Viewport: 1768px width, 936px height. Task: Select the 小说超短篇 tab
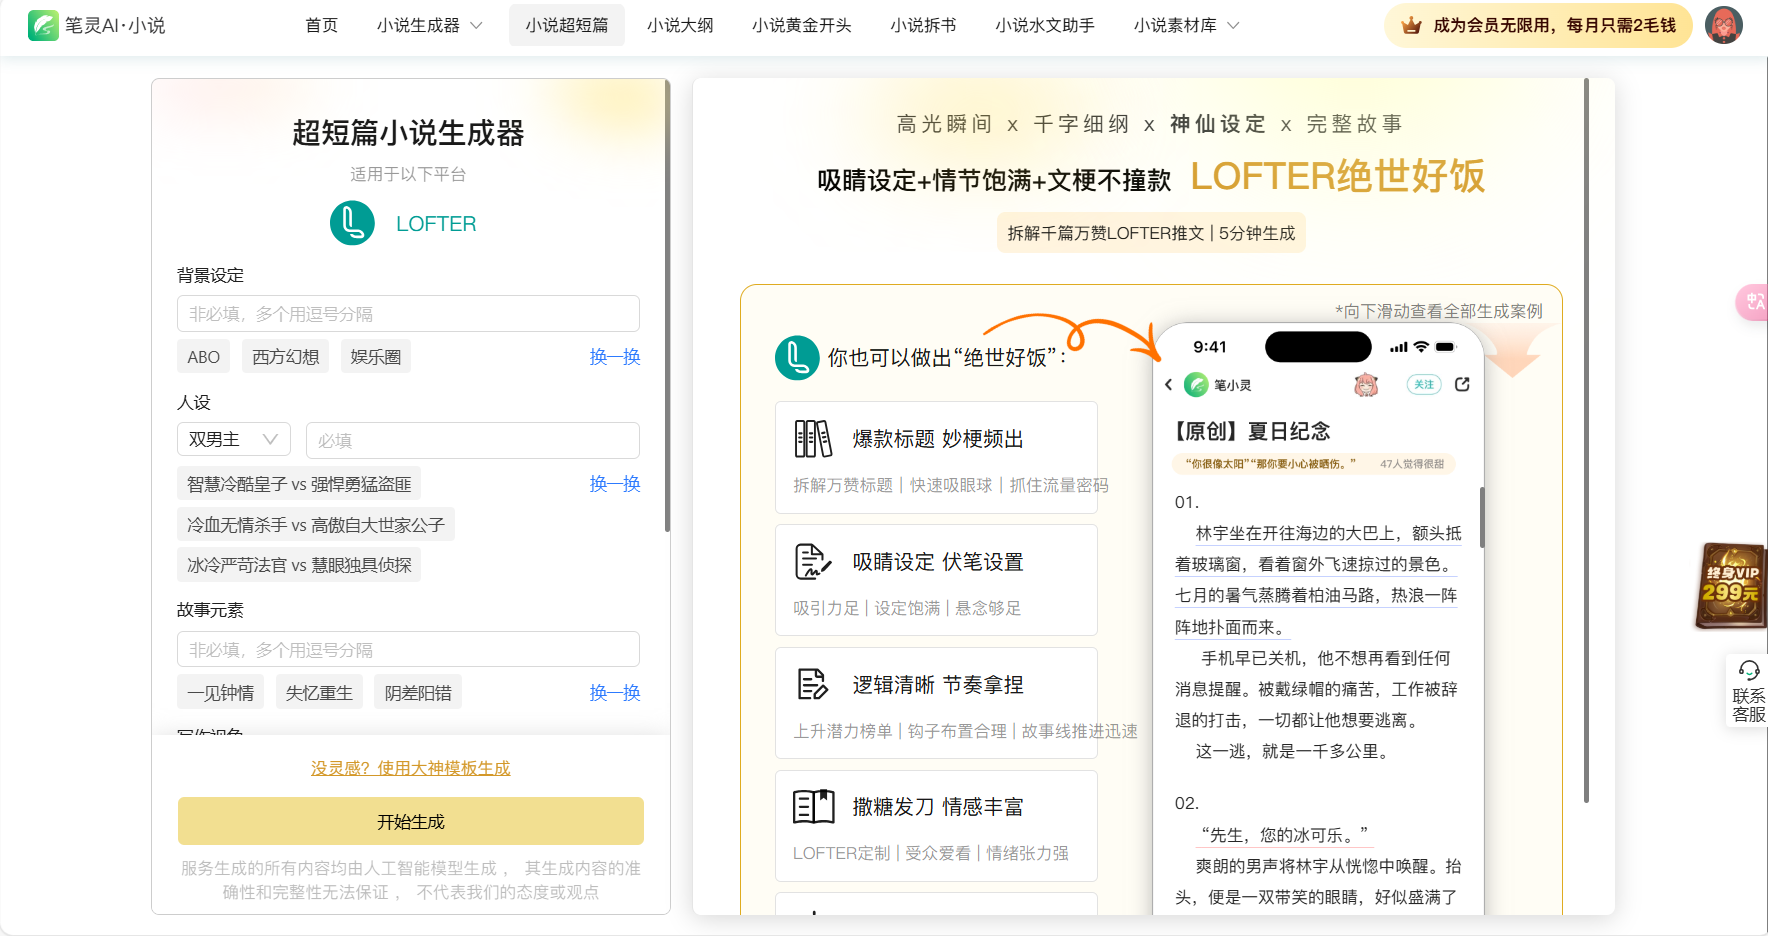tap(567, 25)
